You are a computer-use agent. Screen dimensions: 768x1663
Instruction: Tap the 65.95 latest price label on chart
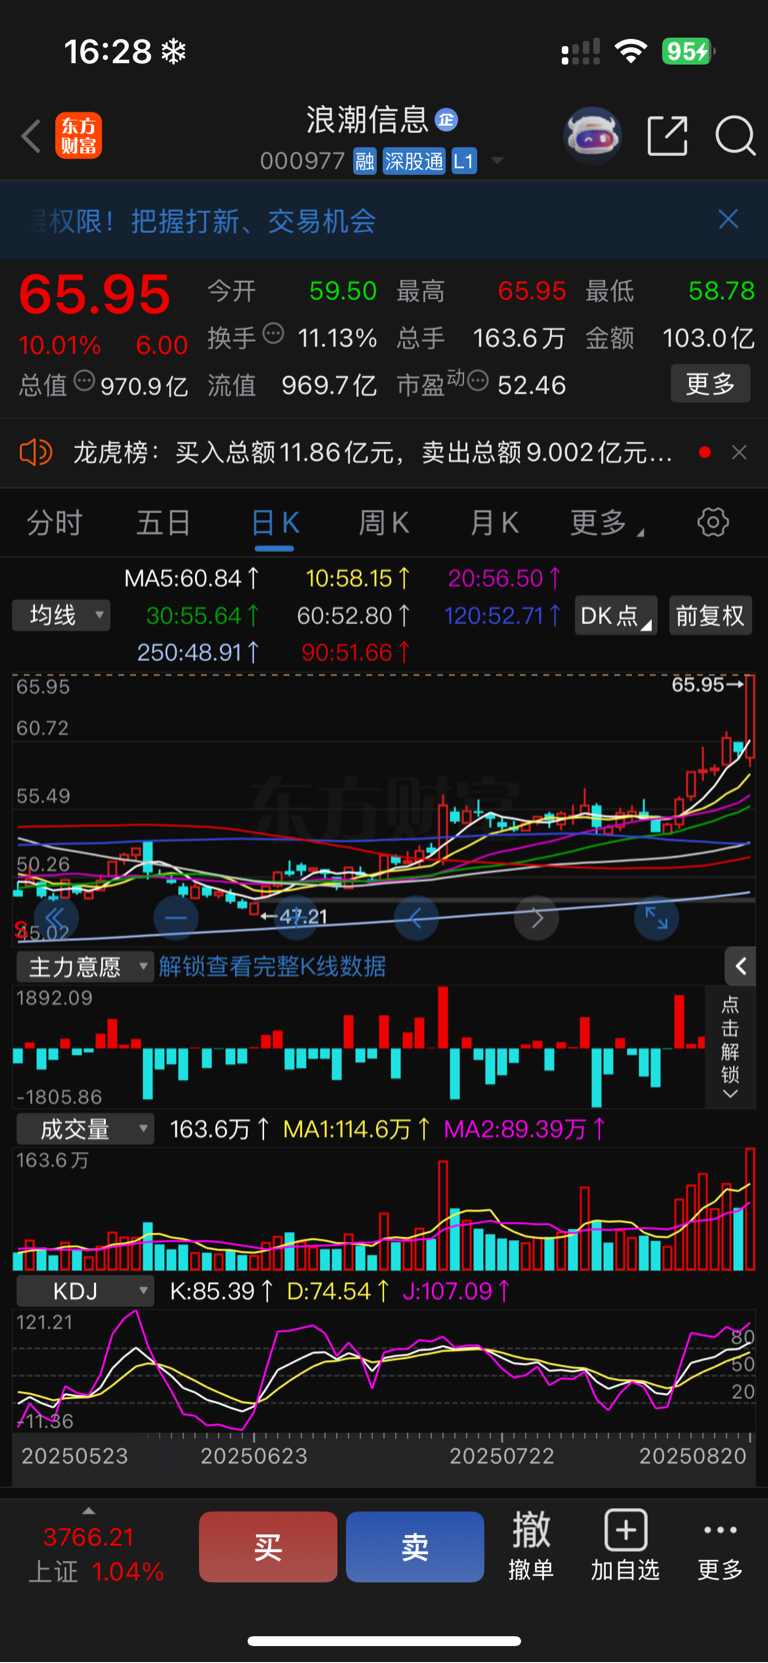708,685
